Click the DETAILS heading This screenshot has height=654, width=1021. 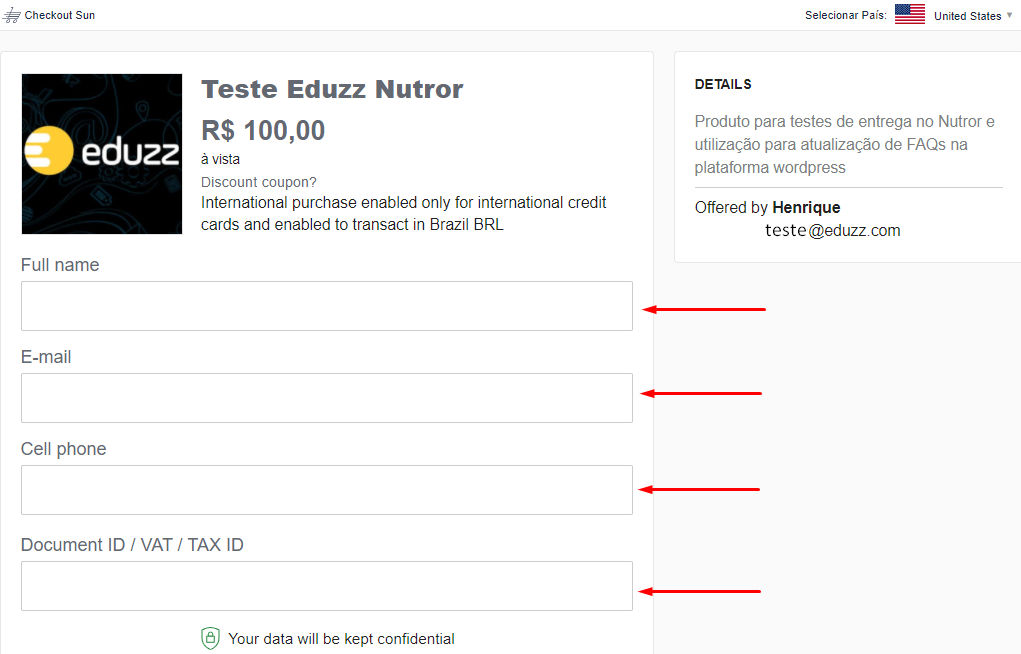[x=723, y=85]
